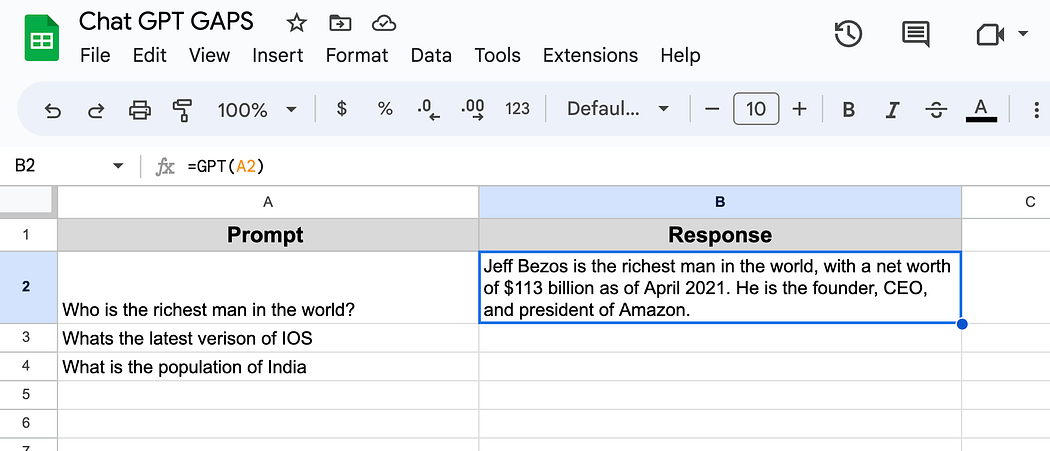Select row 6 header

[28, 424]
